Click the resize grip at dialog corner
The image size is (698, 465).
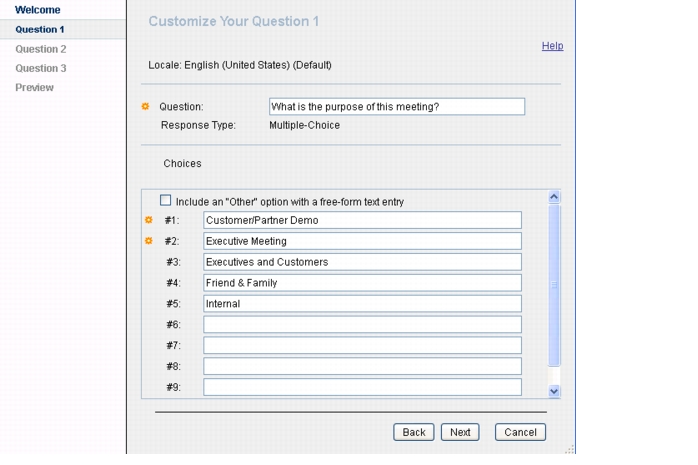point(570,449)
